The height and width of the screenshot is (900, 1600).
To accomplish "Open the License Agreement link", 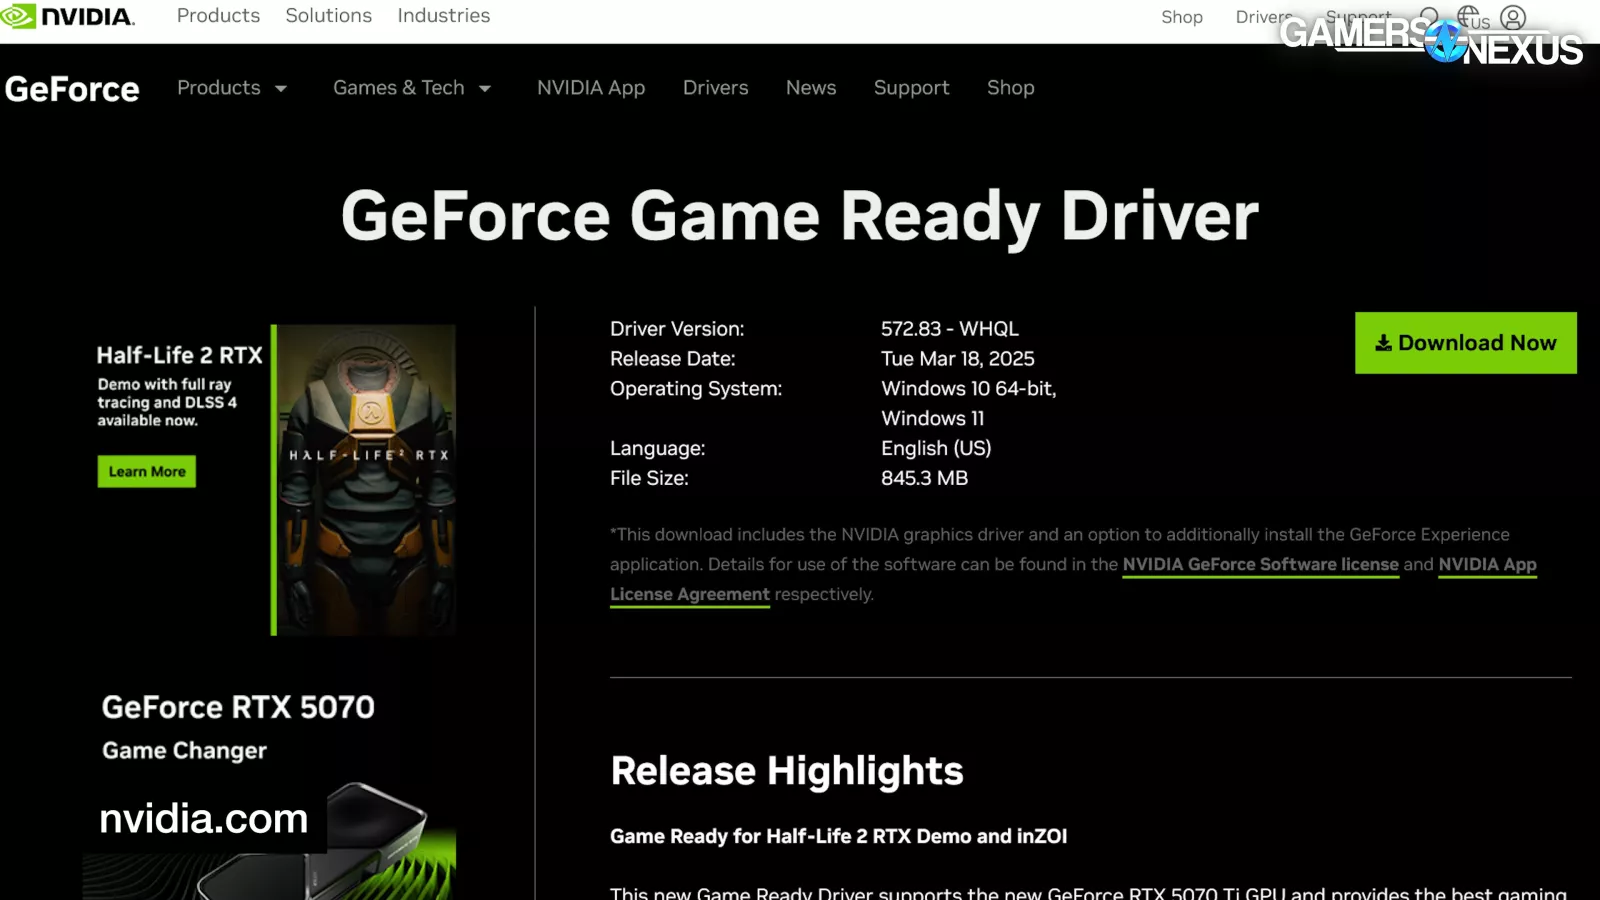I will coord(690,595).
